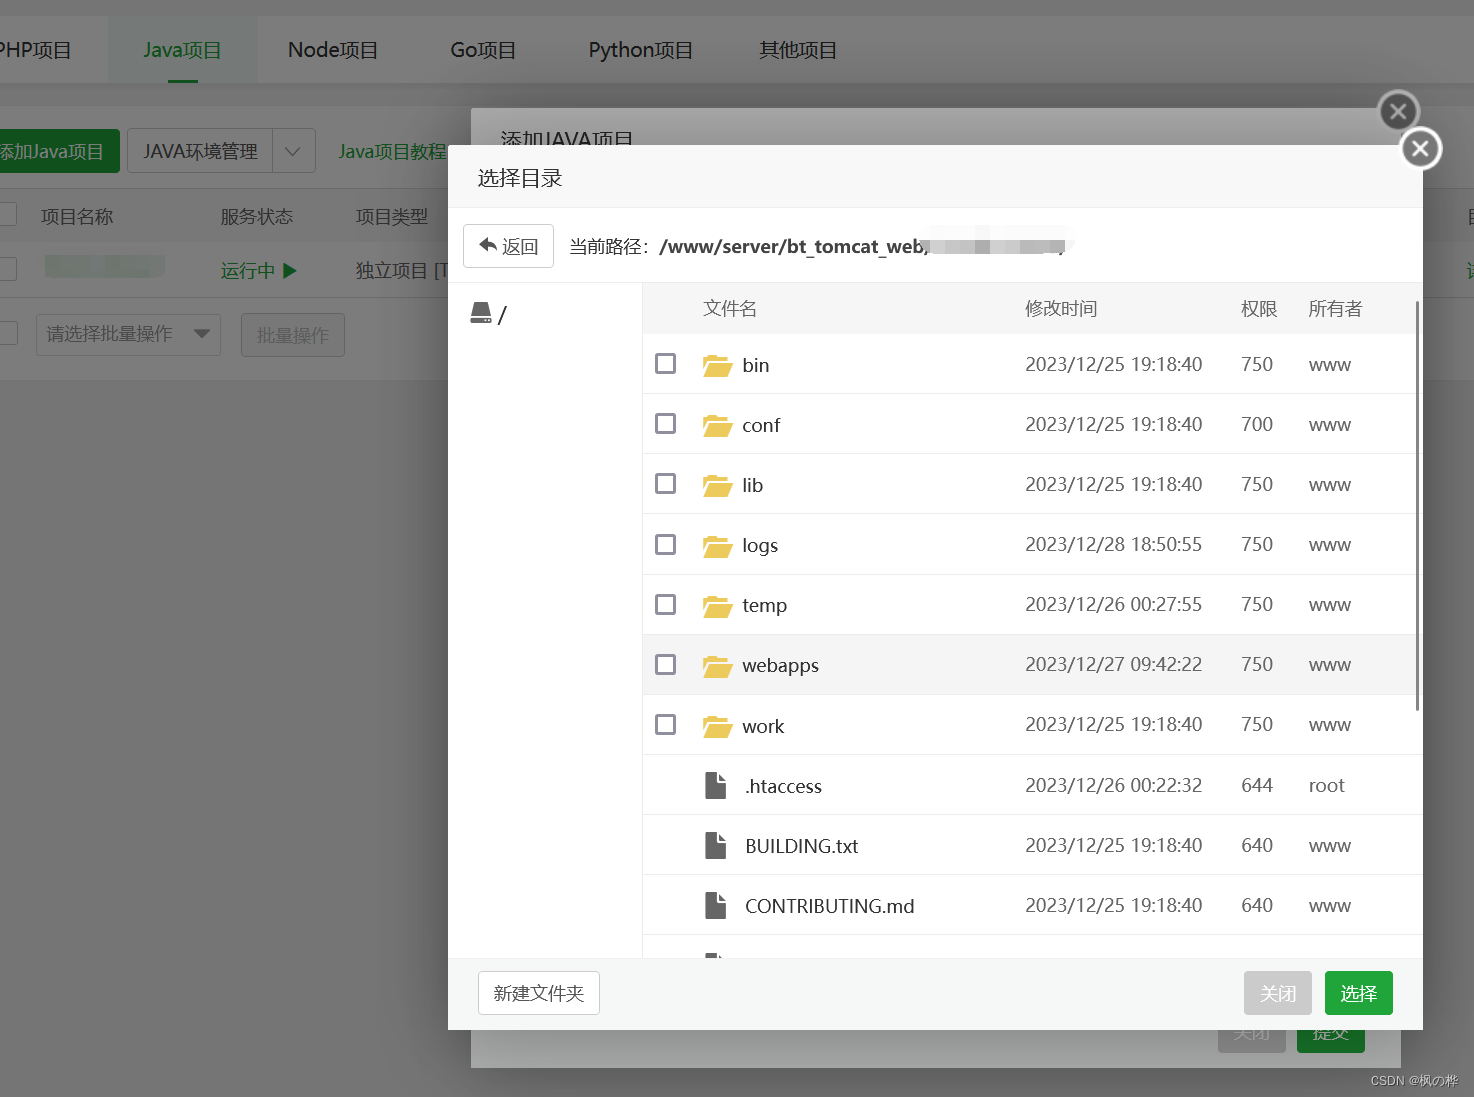The width and height of the screenshot is (1474, 1097).
Task: Click the 批量操作 button
Action: pos(293,335)
